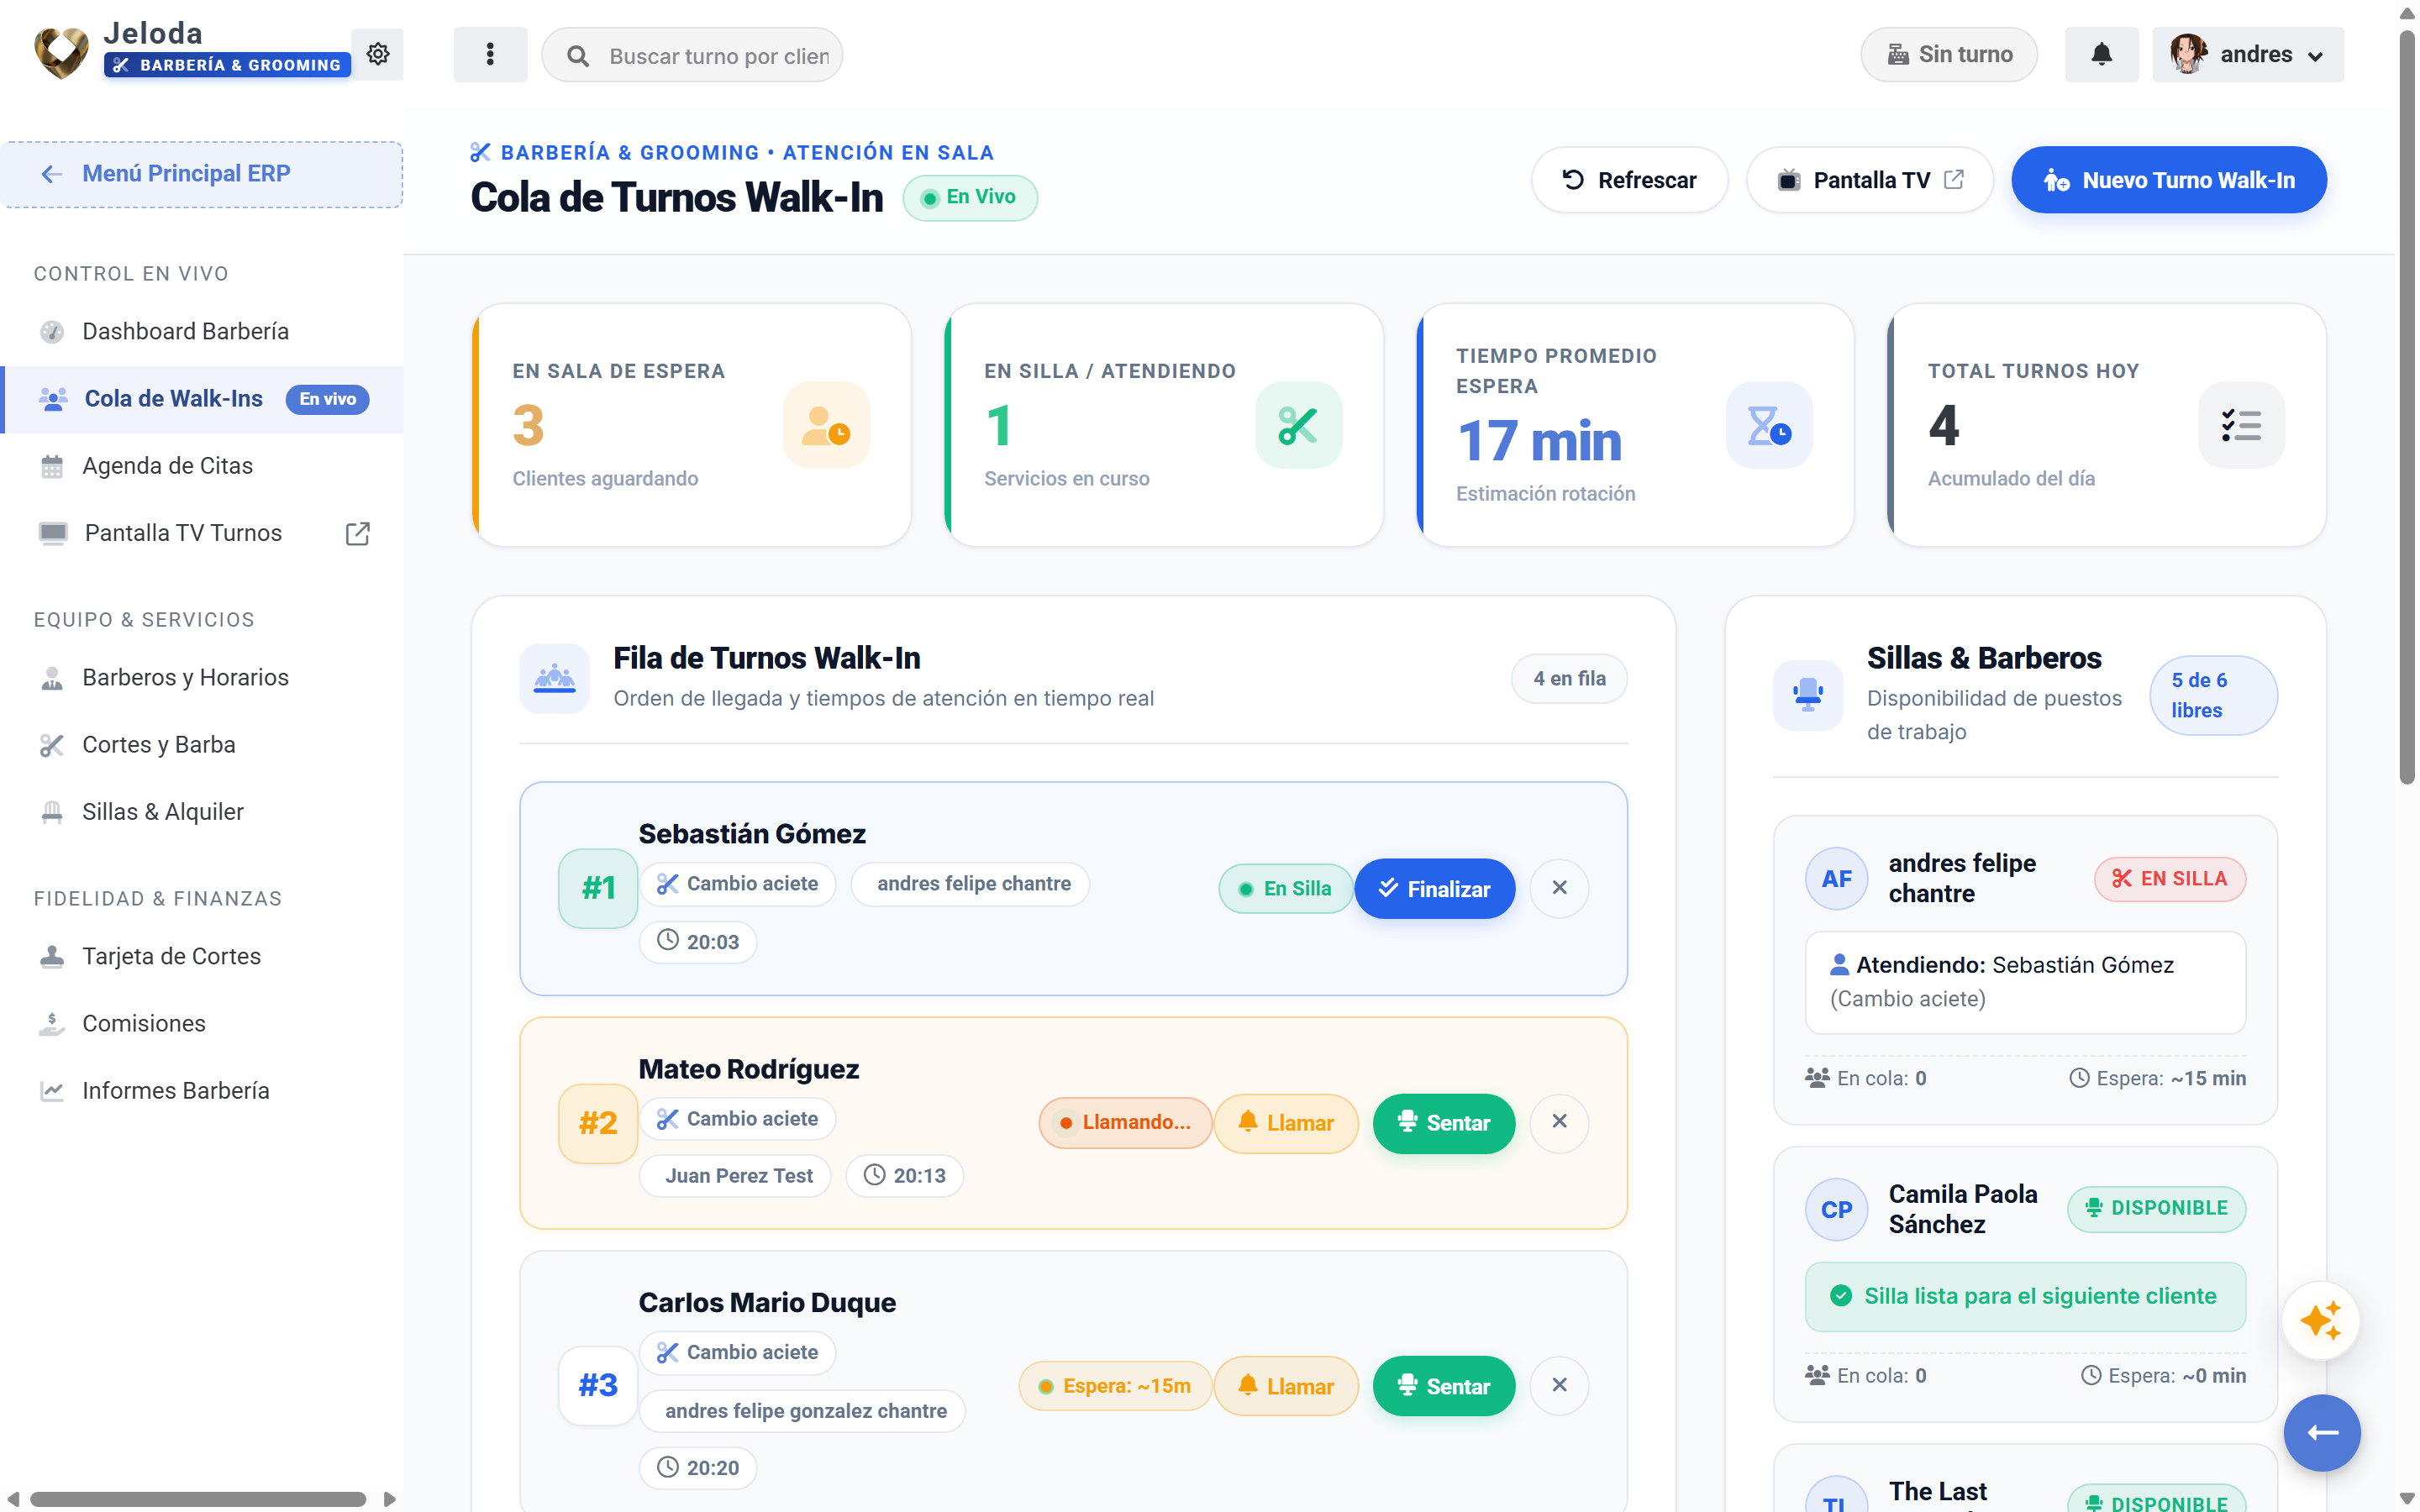2420x1512 pixels.
Task: Open Cortes y Barba
Action: (x=202, y=744)
